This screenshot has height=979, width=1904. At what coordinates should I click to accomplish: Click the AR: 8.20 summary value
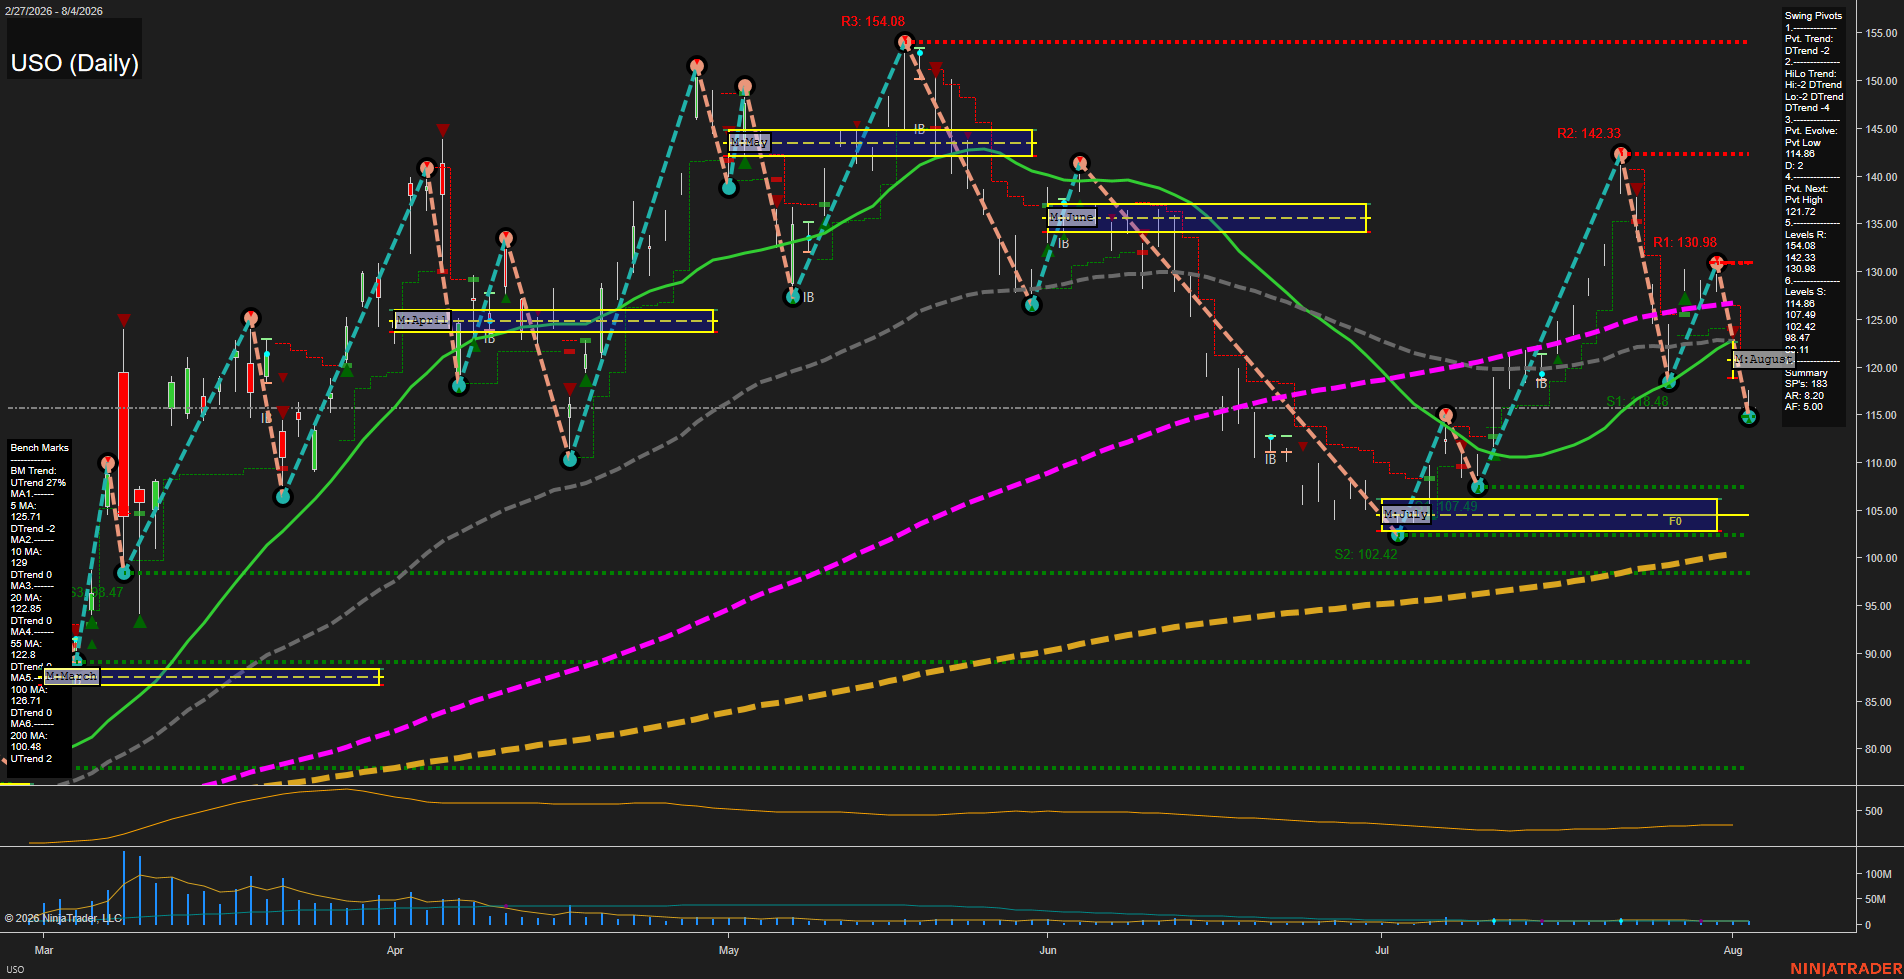[1804, 396]
